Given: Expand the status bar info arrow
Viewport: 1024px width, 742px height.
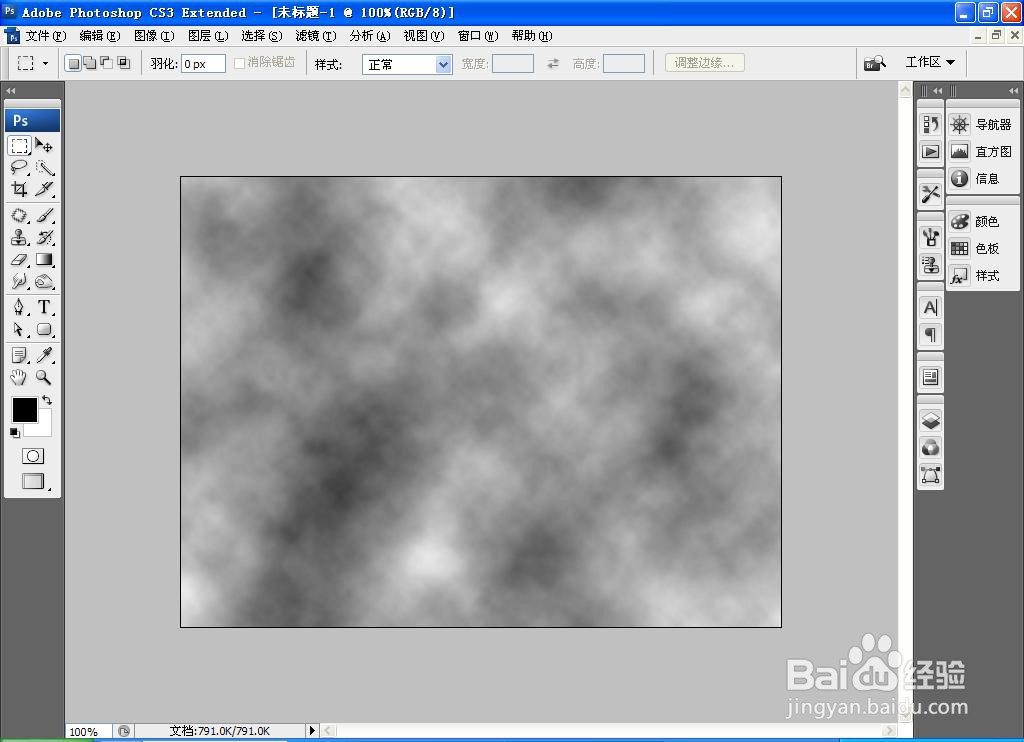Looking at the screenshot, I should pyautogui.click(x=312, y=730).
